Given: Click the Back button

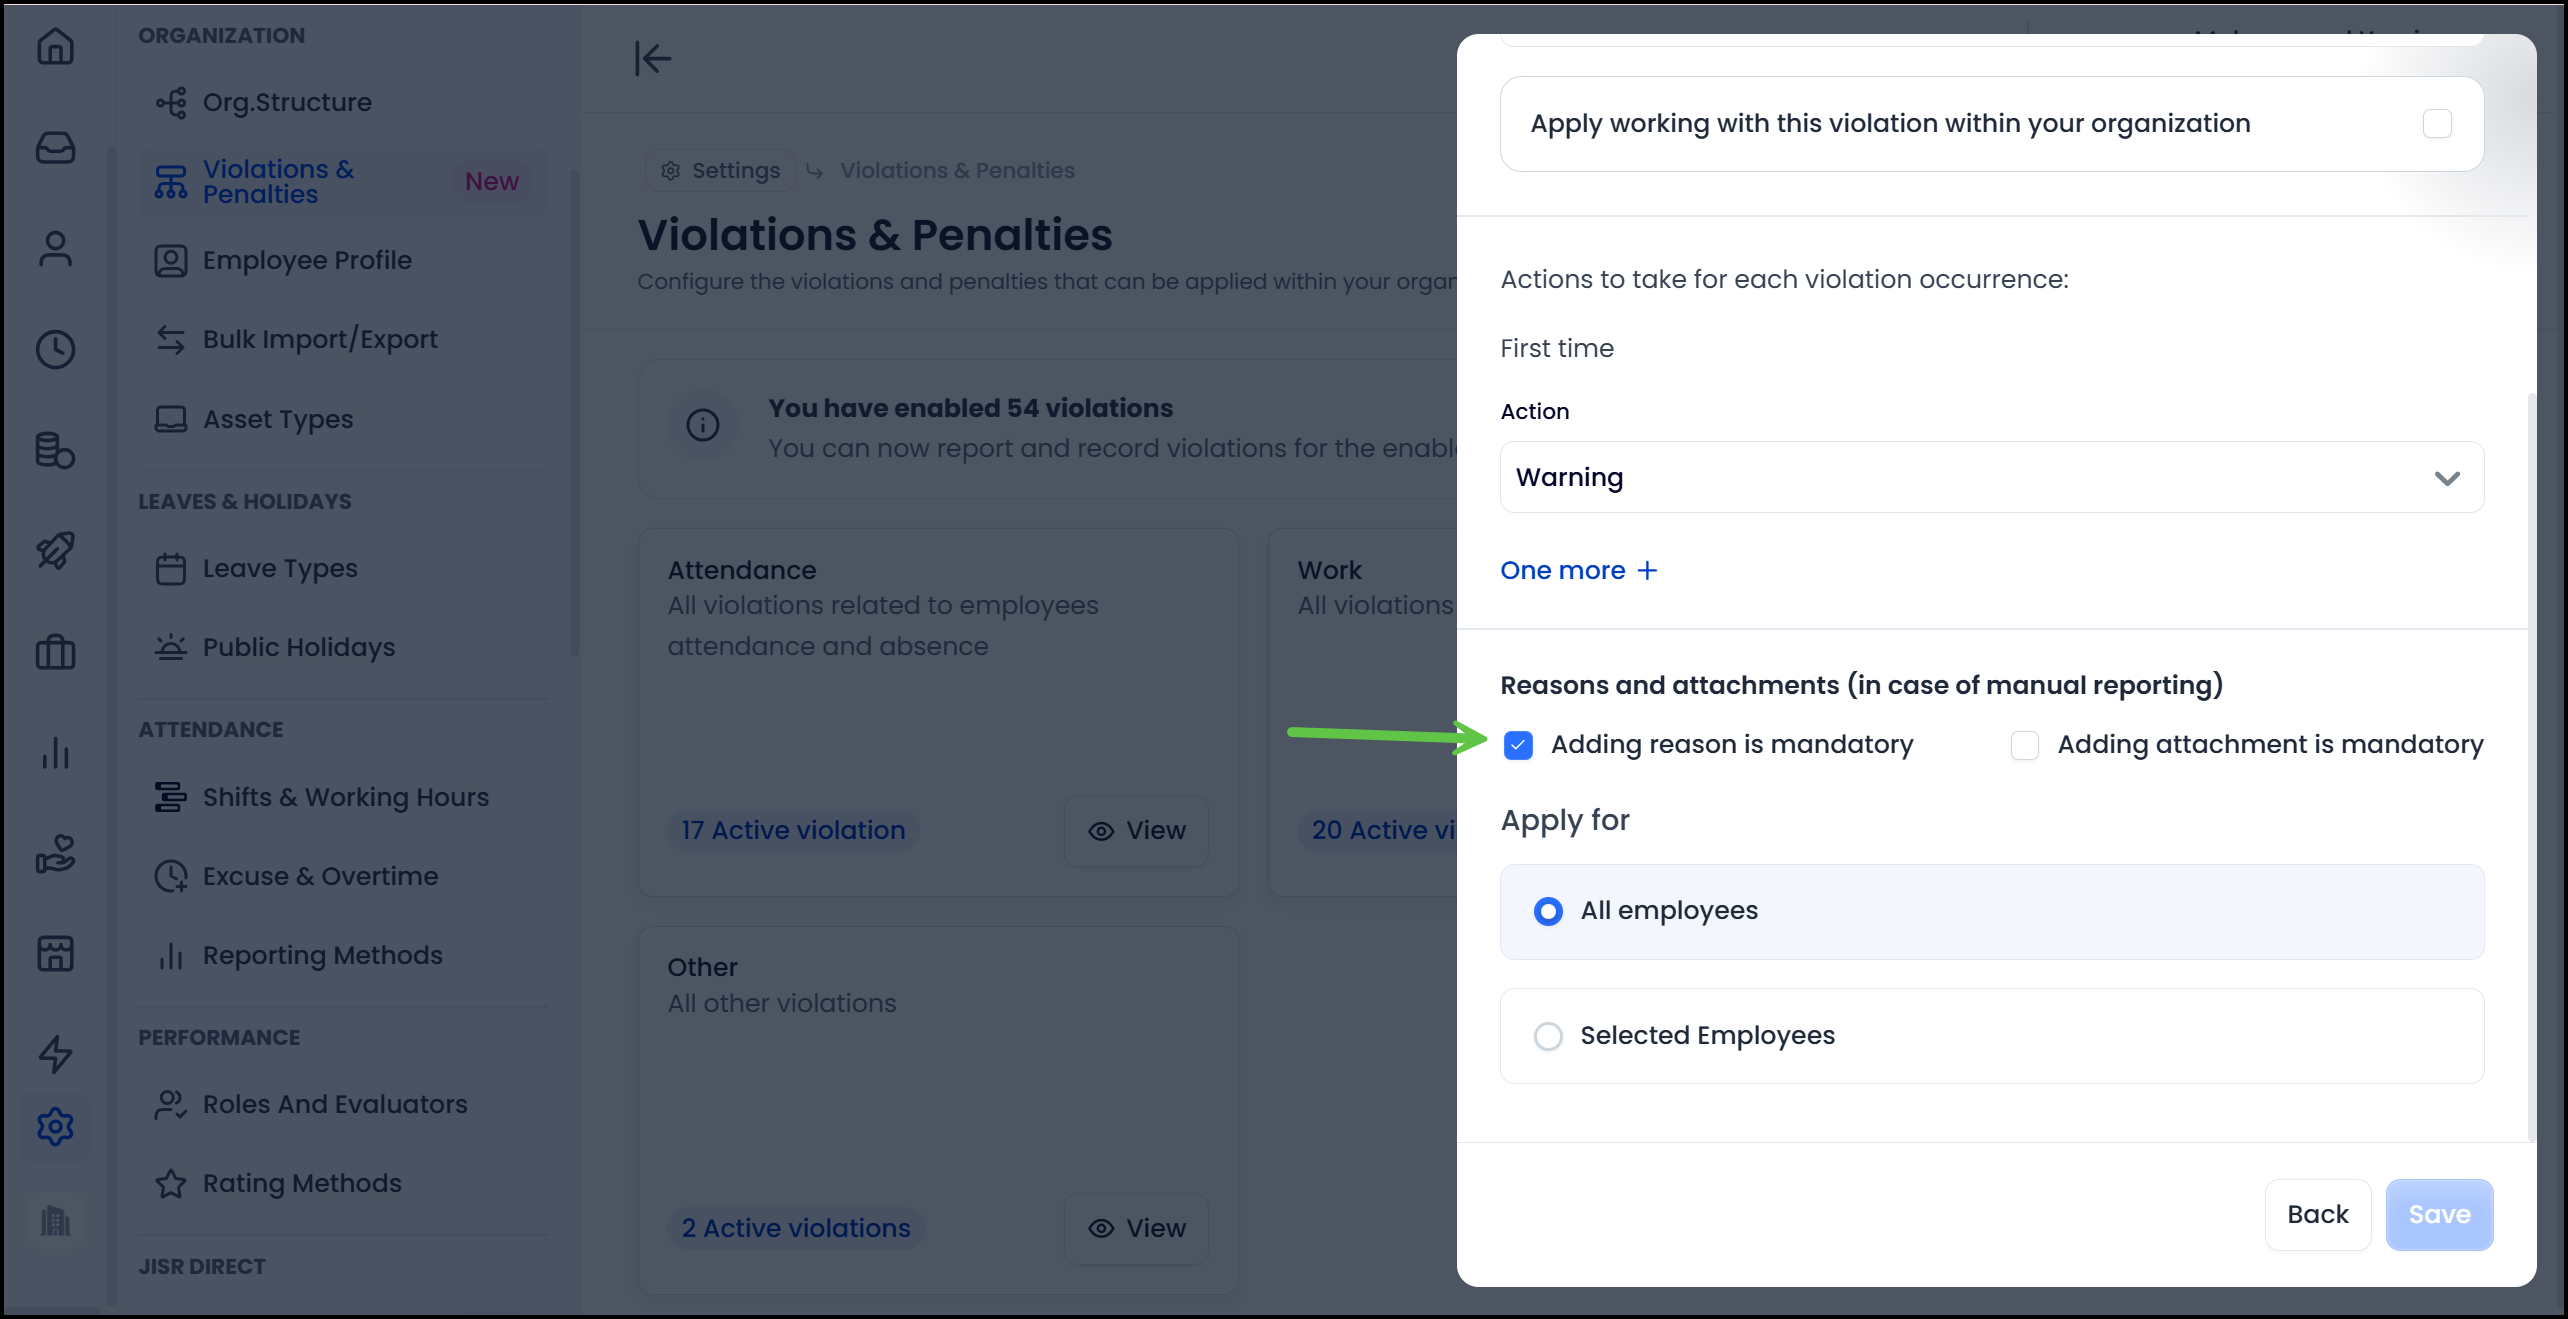Looking at the screenshot, I should pyautogui.click(x=2317, y=1214).
